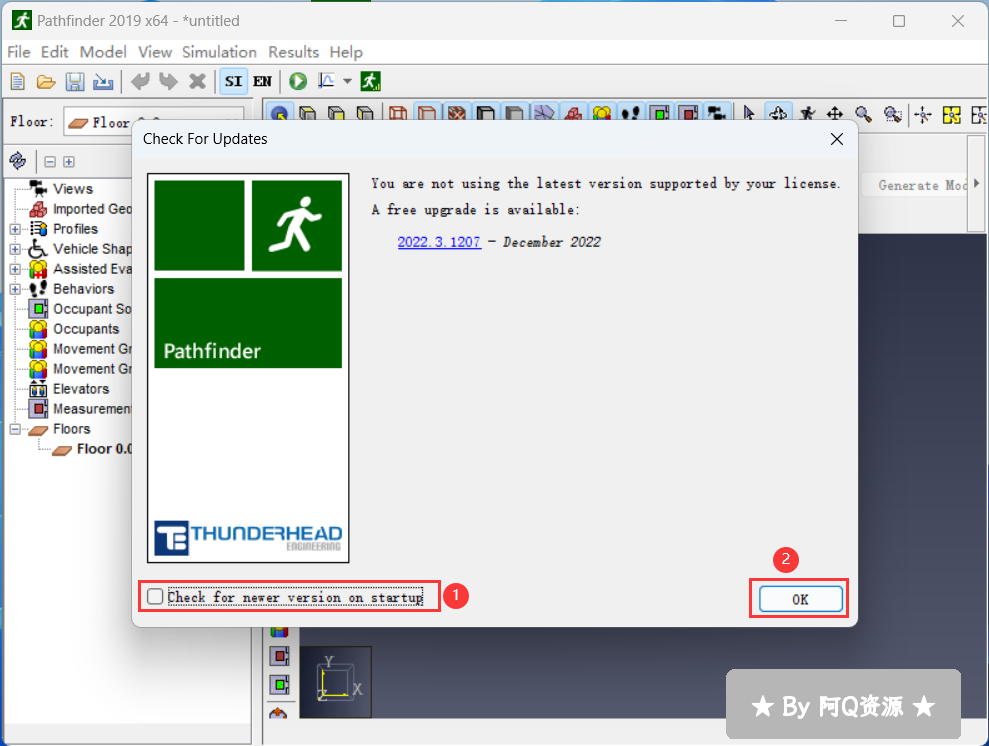
Task: Click the green room tool icon in the side toolbar
Action: click(279, 684)
